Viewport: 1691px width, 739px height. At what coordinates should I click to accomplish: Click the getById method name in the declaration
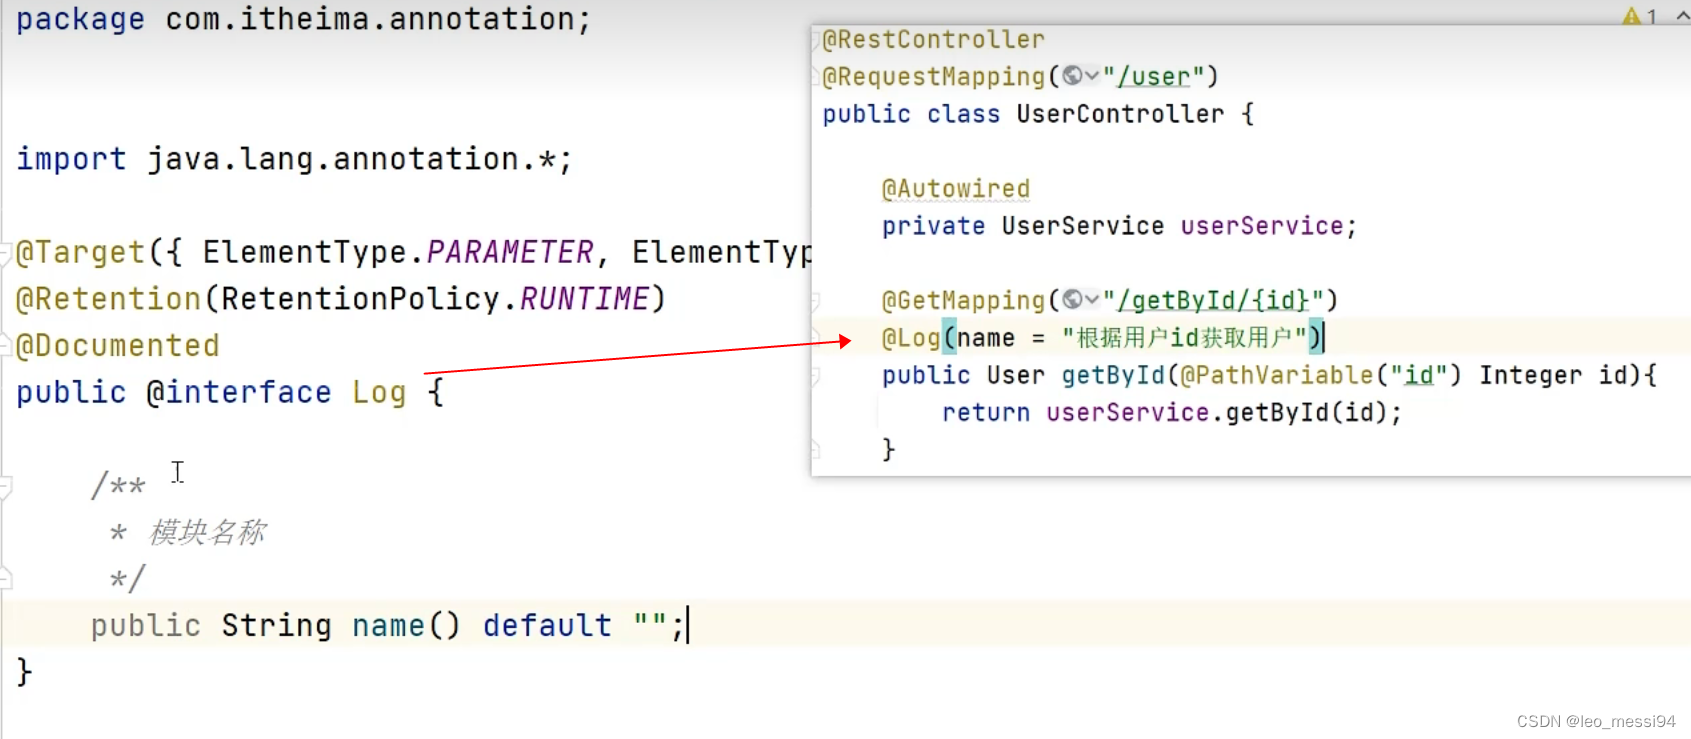click(x=1113, y=375)
